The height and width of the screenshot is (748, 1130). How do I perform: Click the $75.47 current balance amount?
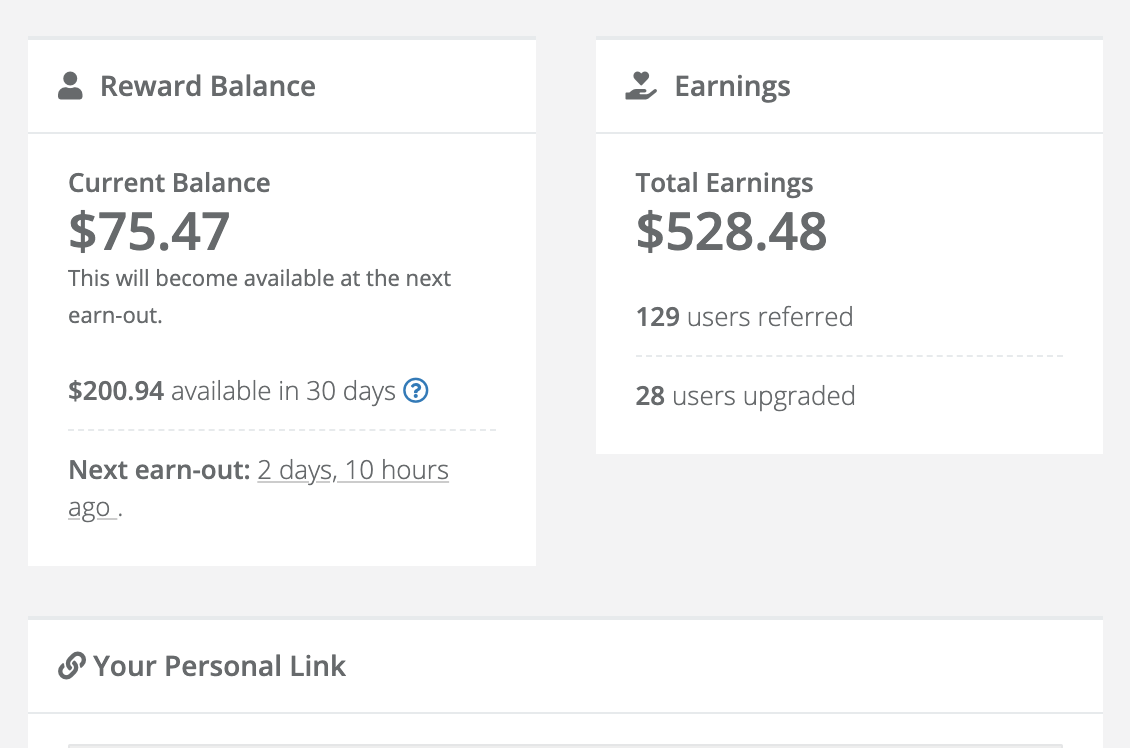(150, 231)
